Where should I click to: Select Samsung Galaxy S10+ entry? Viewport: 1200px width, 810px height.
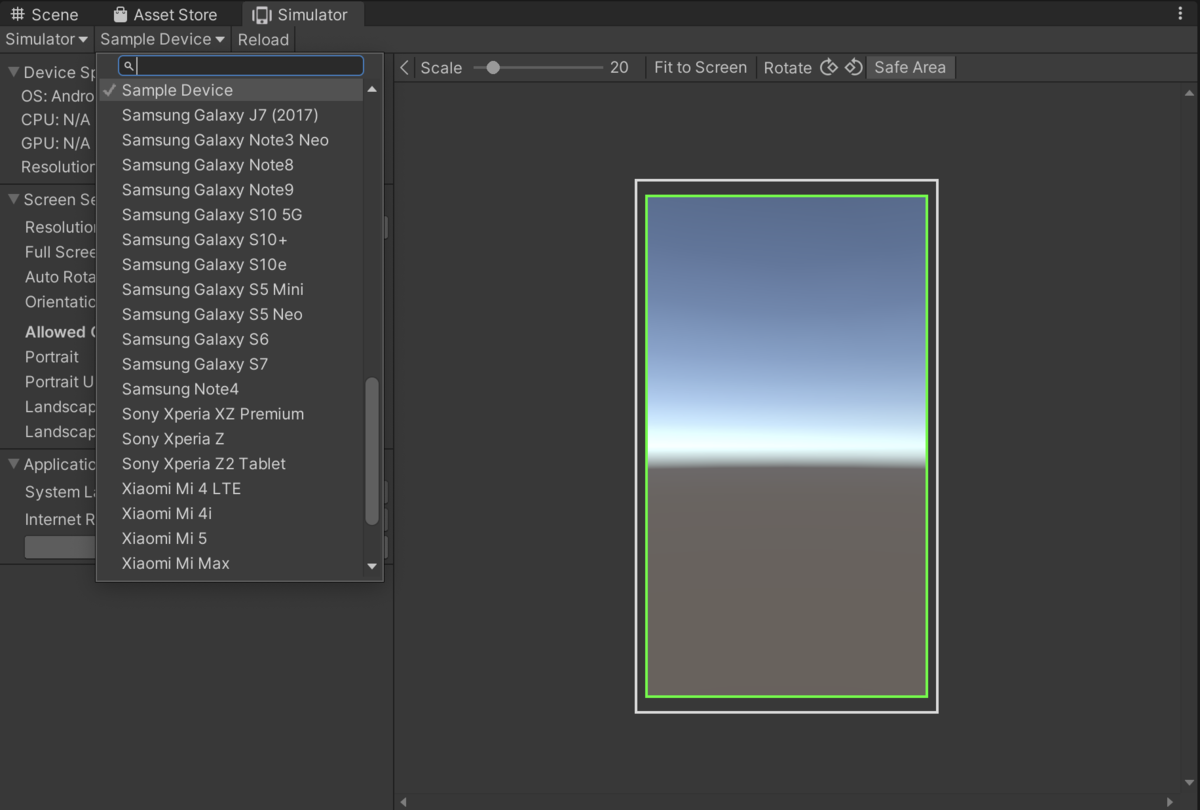click(231, 240)
